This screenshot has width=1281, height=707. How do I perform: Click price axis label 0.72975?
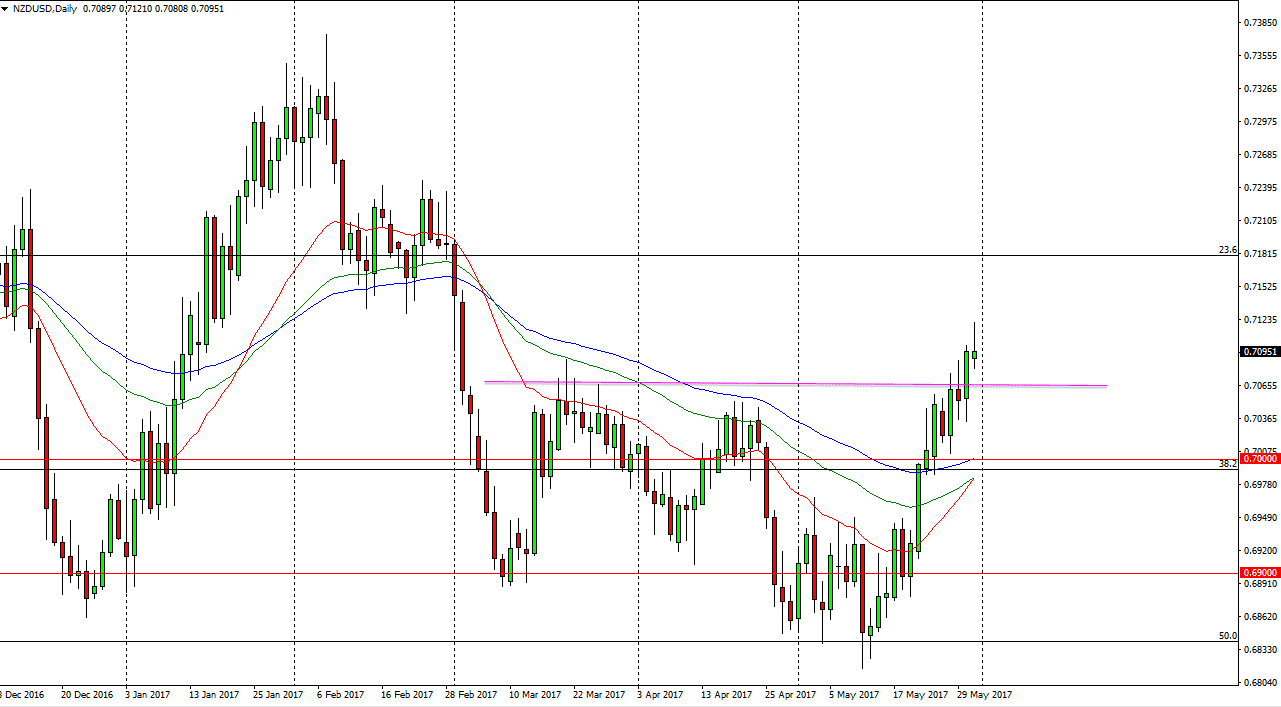1259,121
